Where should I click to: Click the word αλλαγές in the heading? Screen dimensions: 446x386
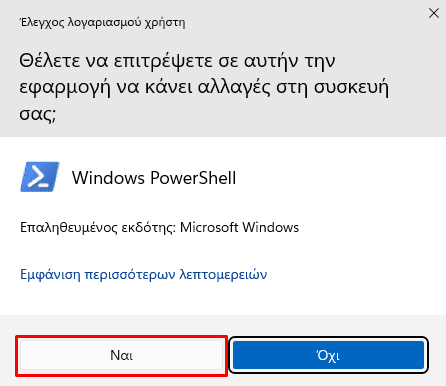click(x=234, y=87)
